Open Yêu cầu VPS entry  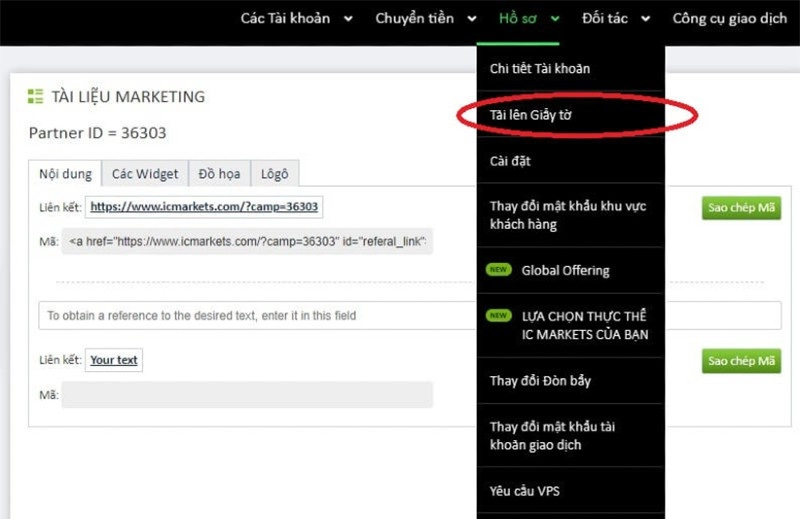pos(570,491)
